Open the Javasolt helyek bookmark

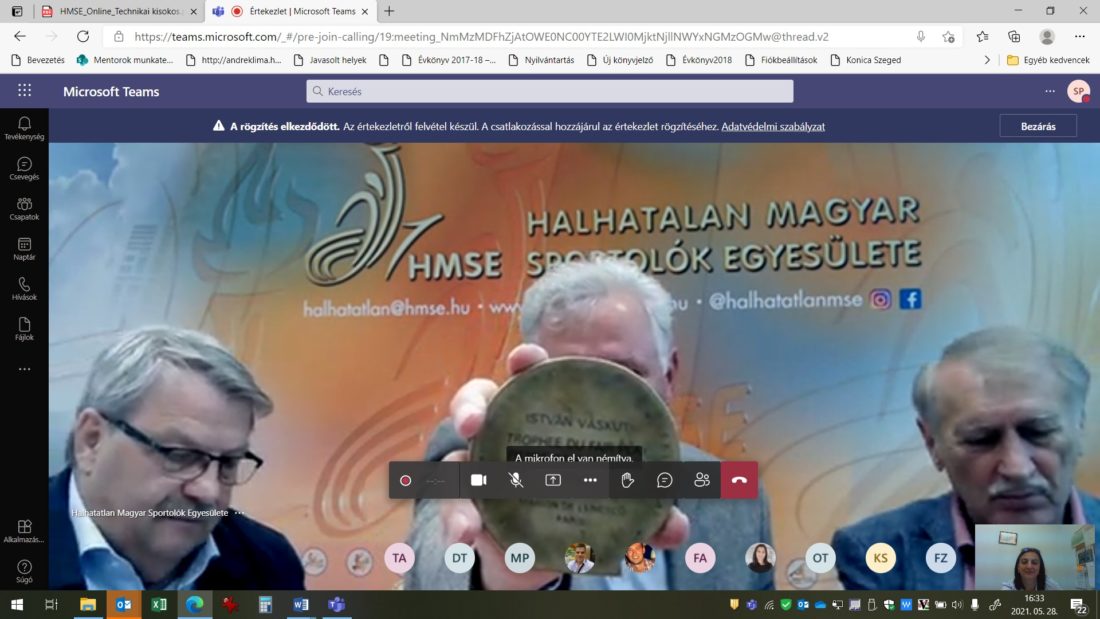coord(330,60)
